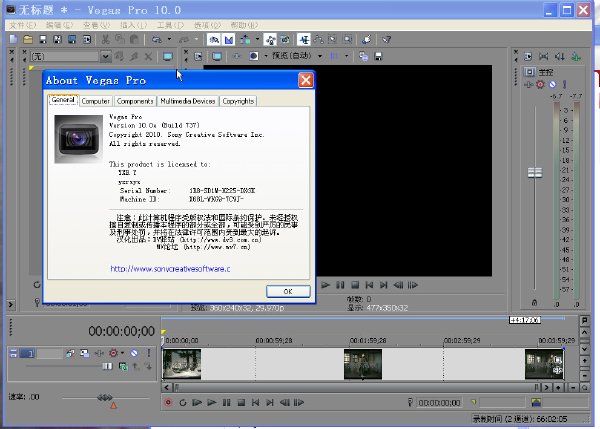Open the 工具(T) menu
Image resolution: width=600 pixels, height=429 pixels.
[170, 25]
